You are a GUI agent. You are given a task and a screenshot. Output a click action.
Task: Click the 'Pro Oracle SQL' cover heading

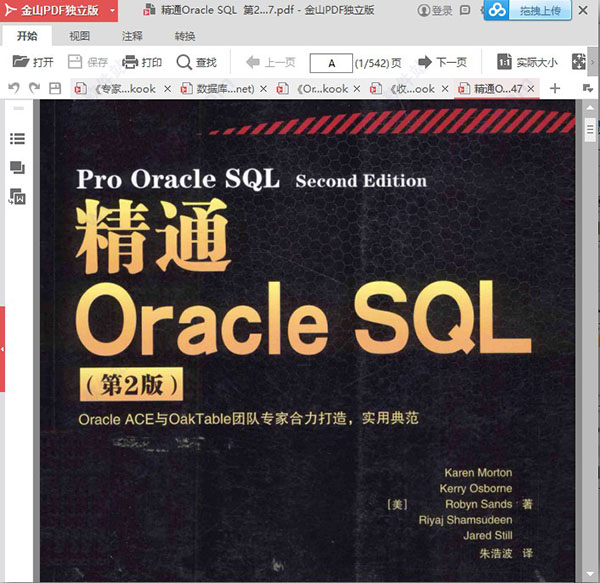coord(178,179)
